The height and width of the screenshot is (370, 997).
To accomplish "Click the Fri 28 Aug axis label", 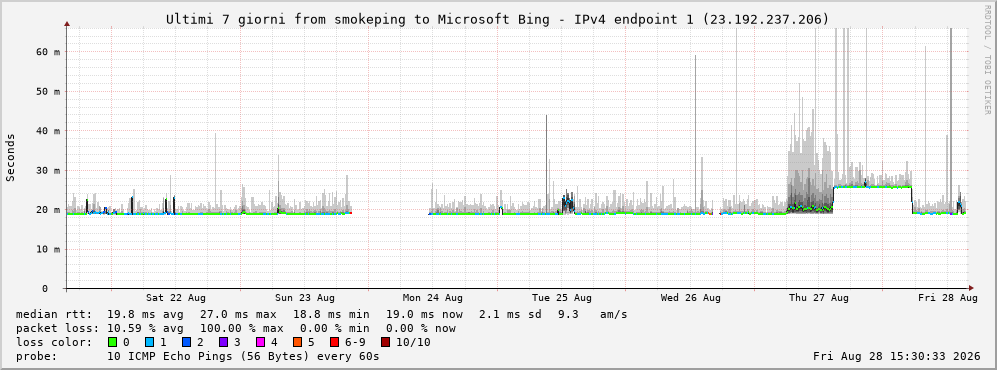I will click(x=948, y=298).
